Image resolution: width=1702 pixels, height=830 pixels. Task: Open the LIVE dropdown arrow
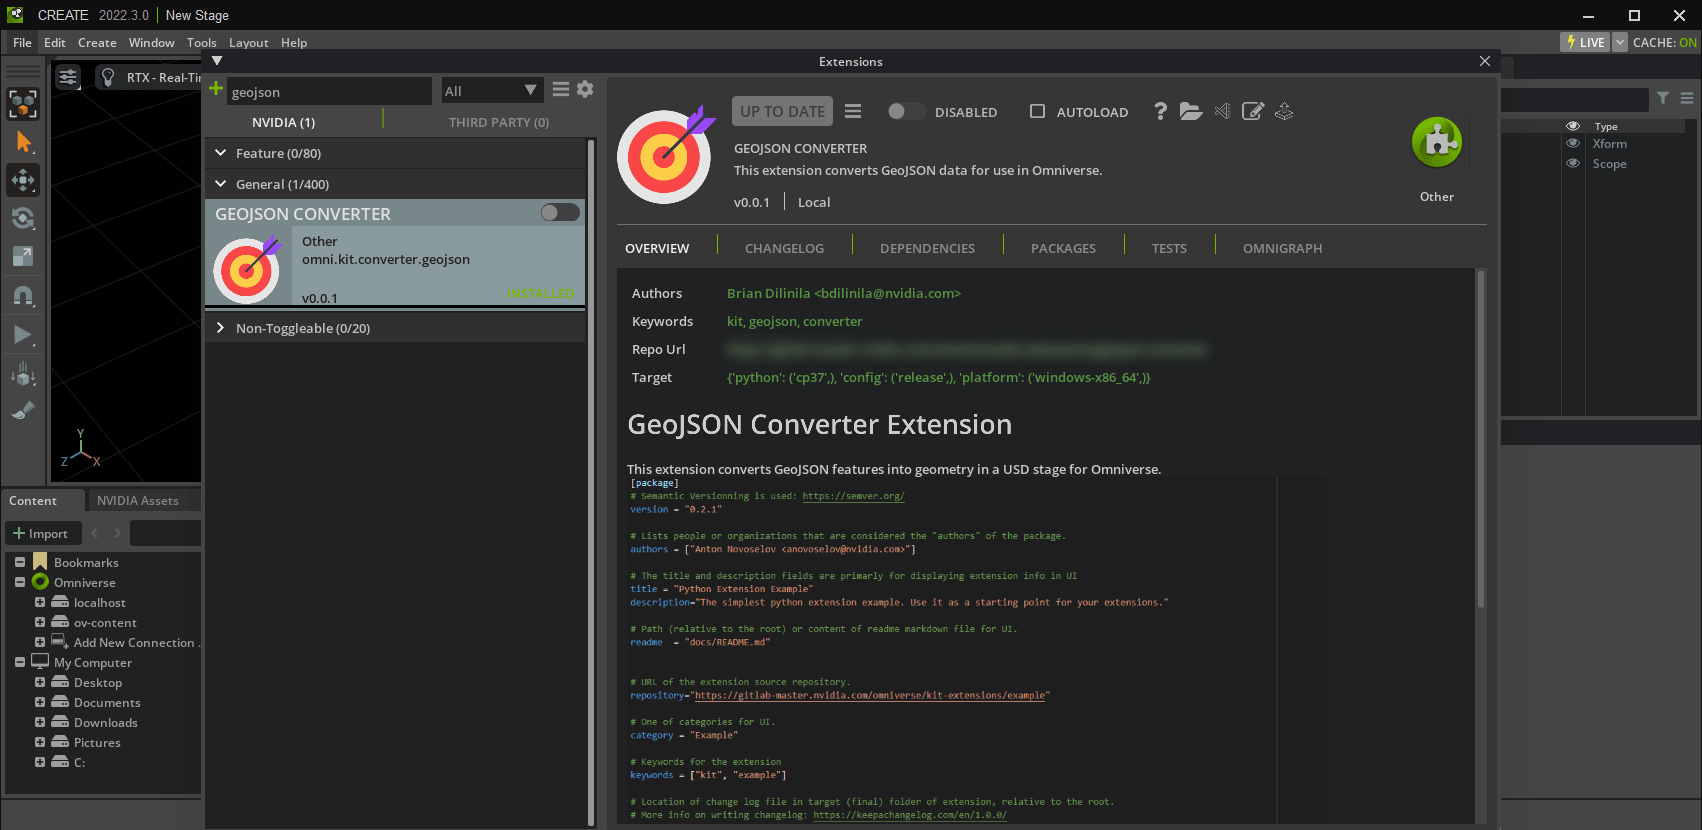1620,42
